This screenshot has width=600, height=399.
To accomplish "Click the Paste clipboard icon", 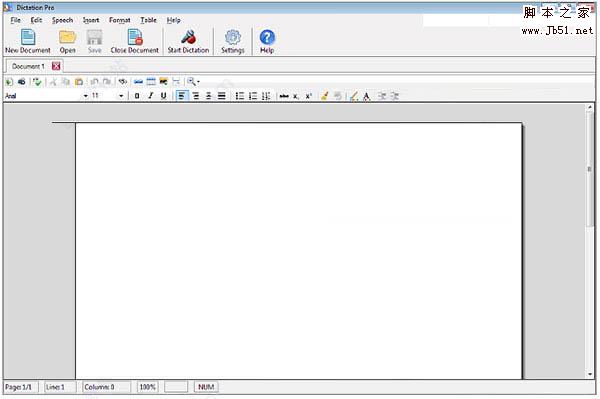I will [x=79, y=81].
